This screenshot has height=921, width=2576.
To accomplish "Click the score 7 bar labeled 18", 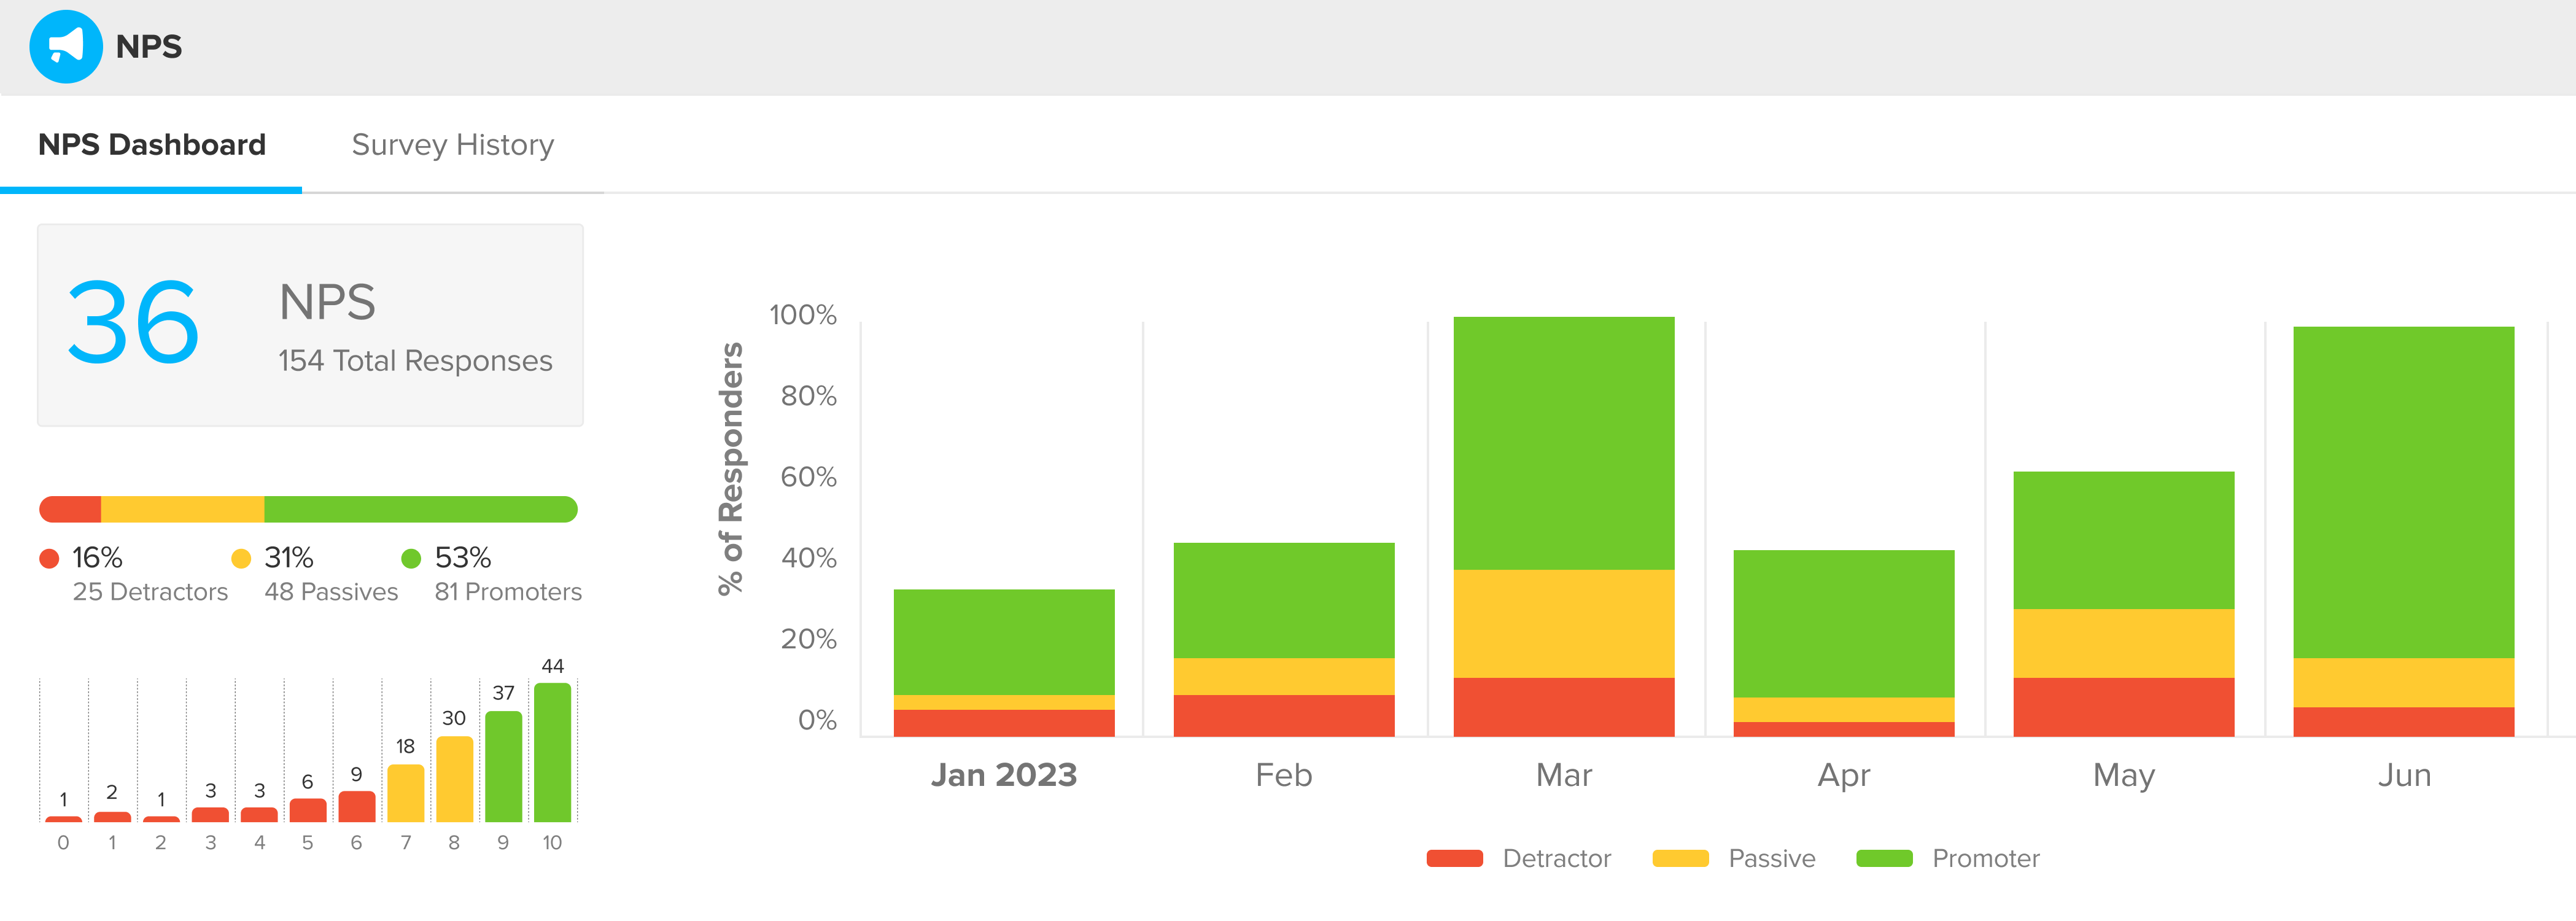I will pos(406,793).
